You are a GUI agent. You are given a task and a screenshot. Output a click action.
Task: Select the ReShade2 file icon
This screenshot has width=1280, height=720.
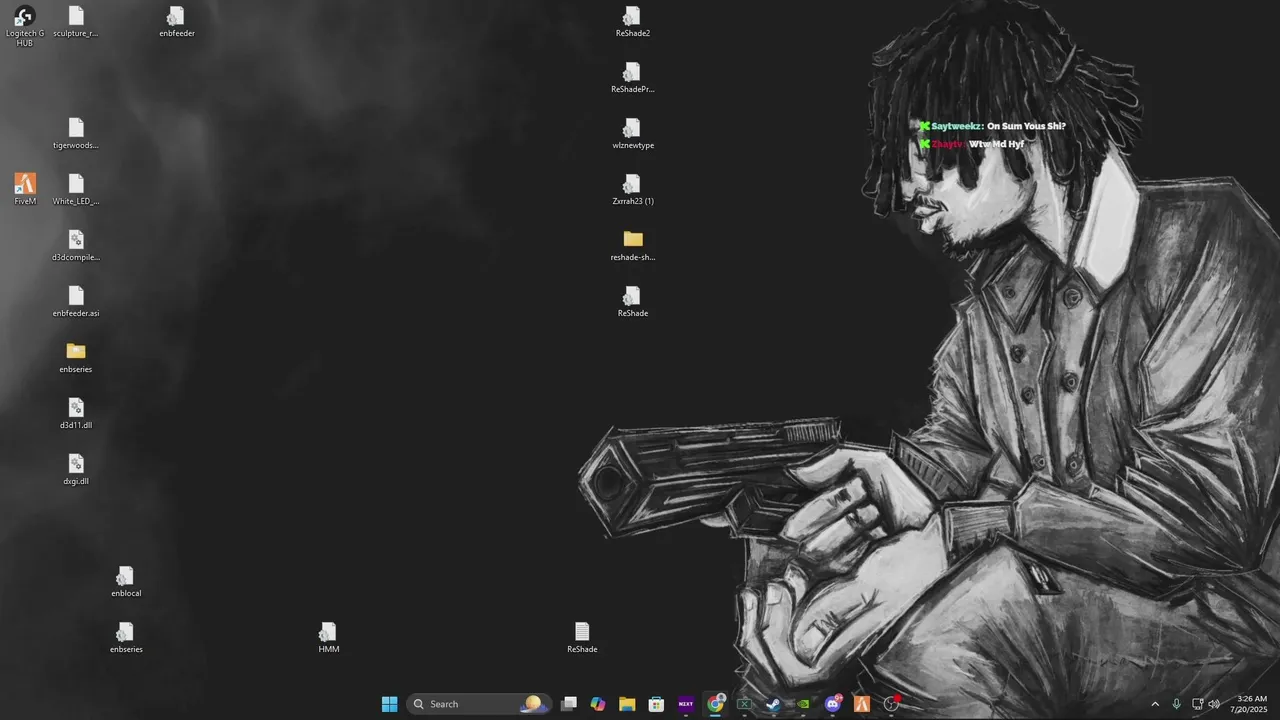click(x=633, y=22)
